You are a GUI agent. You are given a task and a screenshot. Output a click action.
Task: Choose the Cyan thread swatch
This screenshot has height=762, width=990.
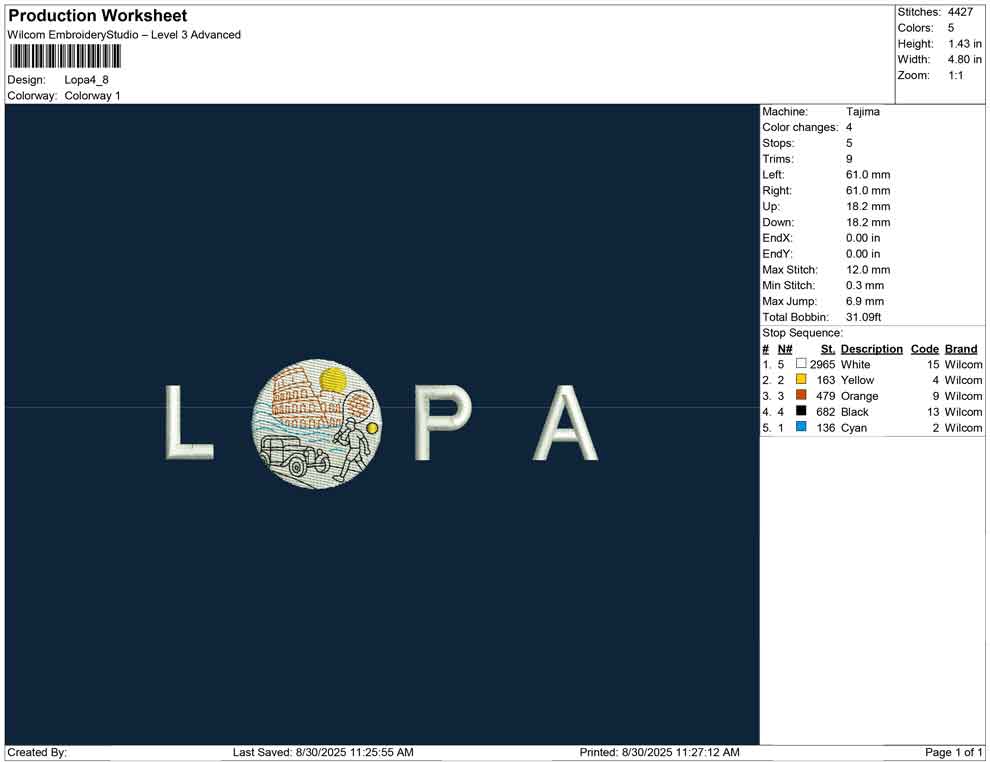click(801, 427)
